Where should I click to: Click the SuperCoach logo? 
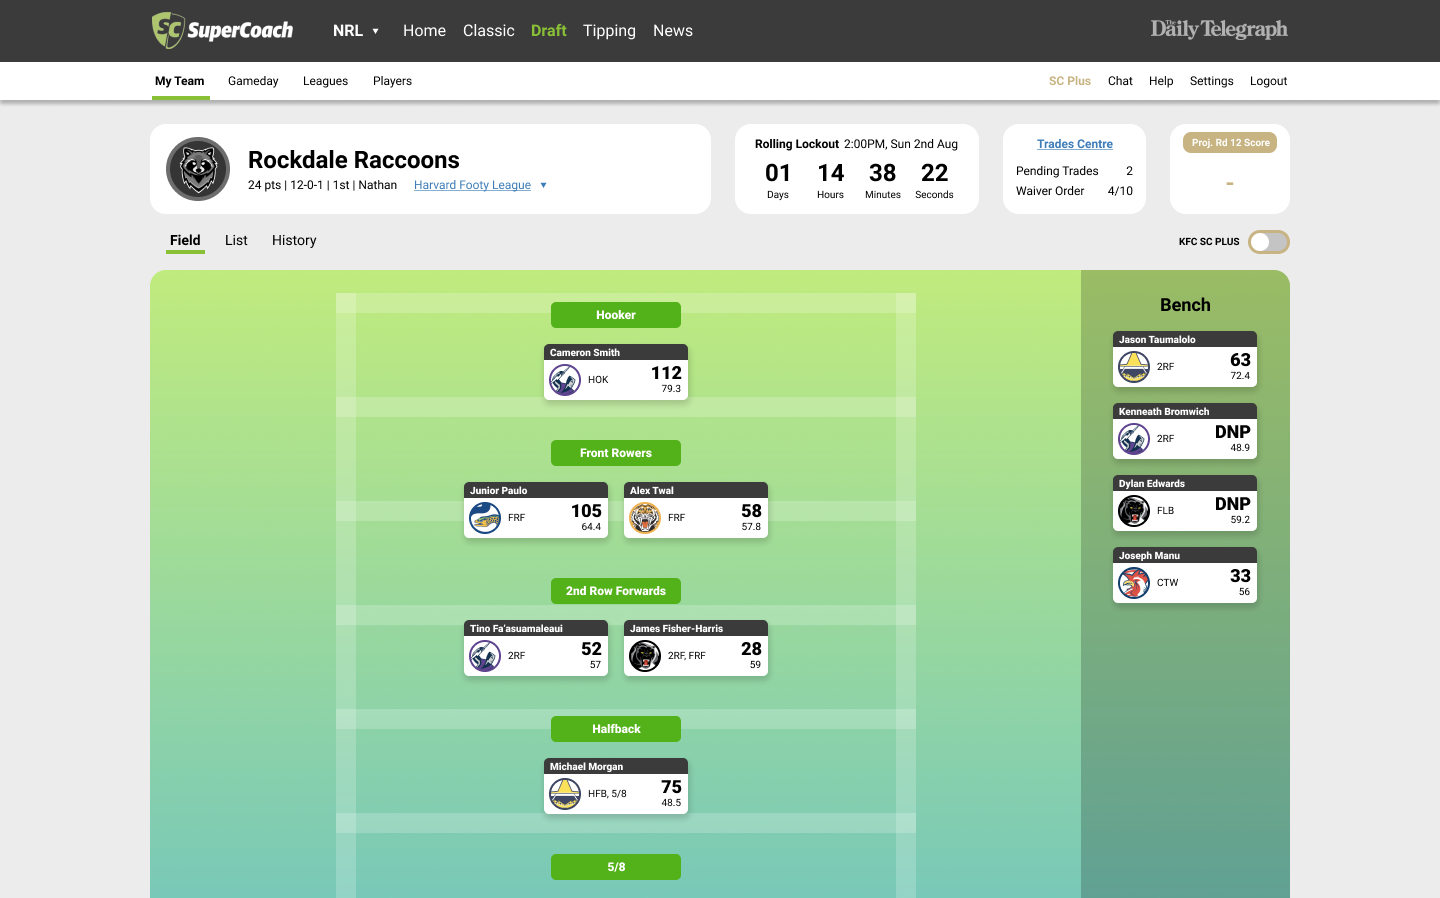click(222, 30)
